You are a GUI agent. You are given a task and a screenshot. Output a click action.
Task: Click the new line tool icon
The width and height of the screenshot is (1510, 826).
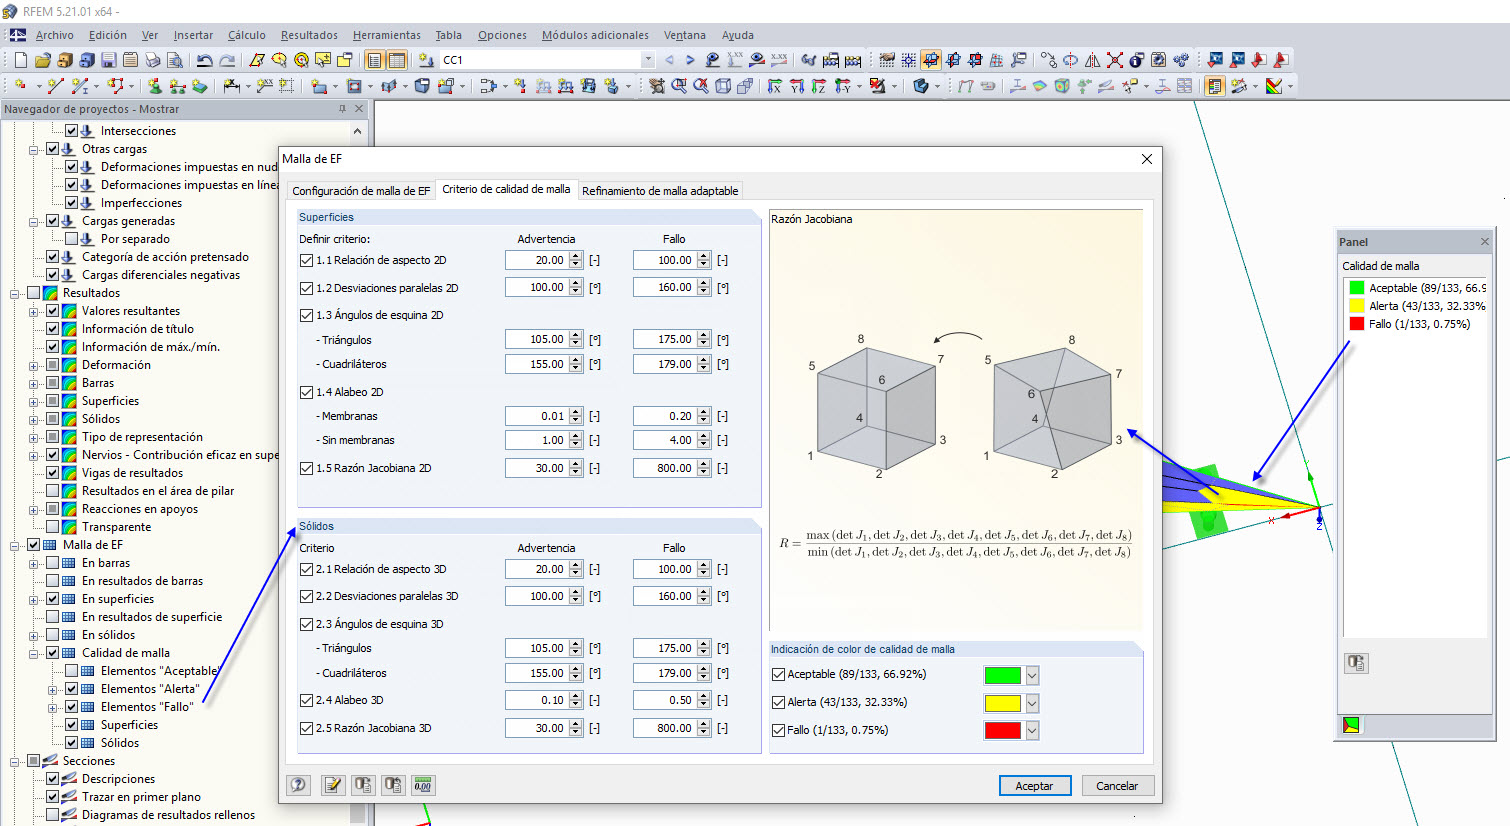[55, 87]
